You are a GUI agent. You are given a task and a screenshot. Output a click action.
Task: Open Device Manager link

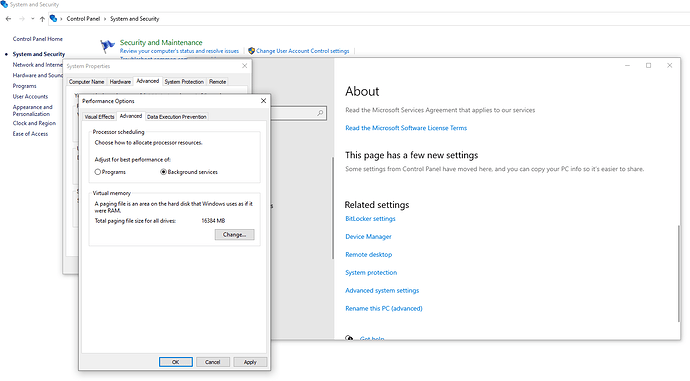pyautogui.click(x=368, y=237)
